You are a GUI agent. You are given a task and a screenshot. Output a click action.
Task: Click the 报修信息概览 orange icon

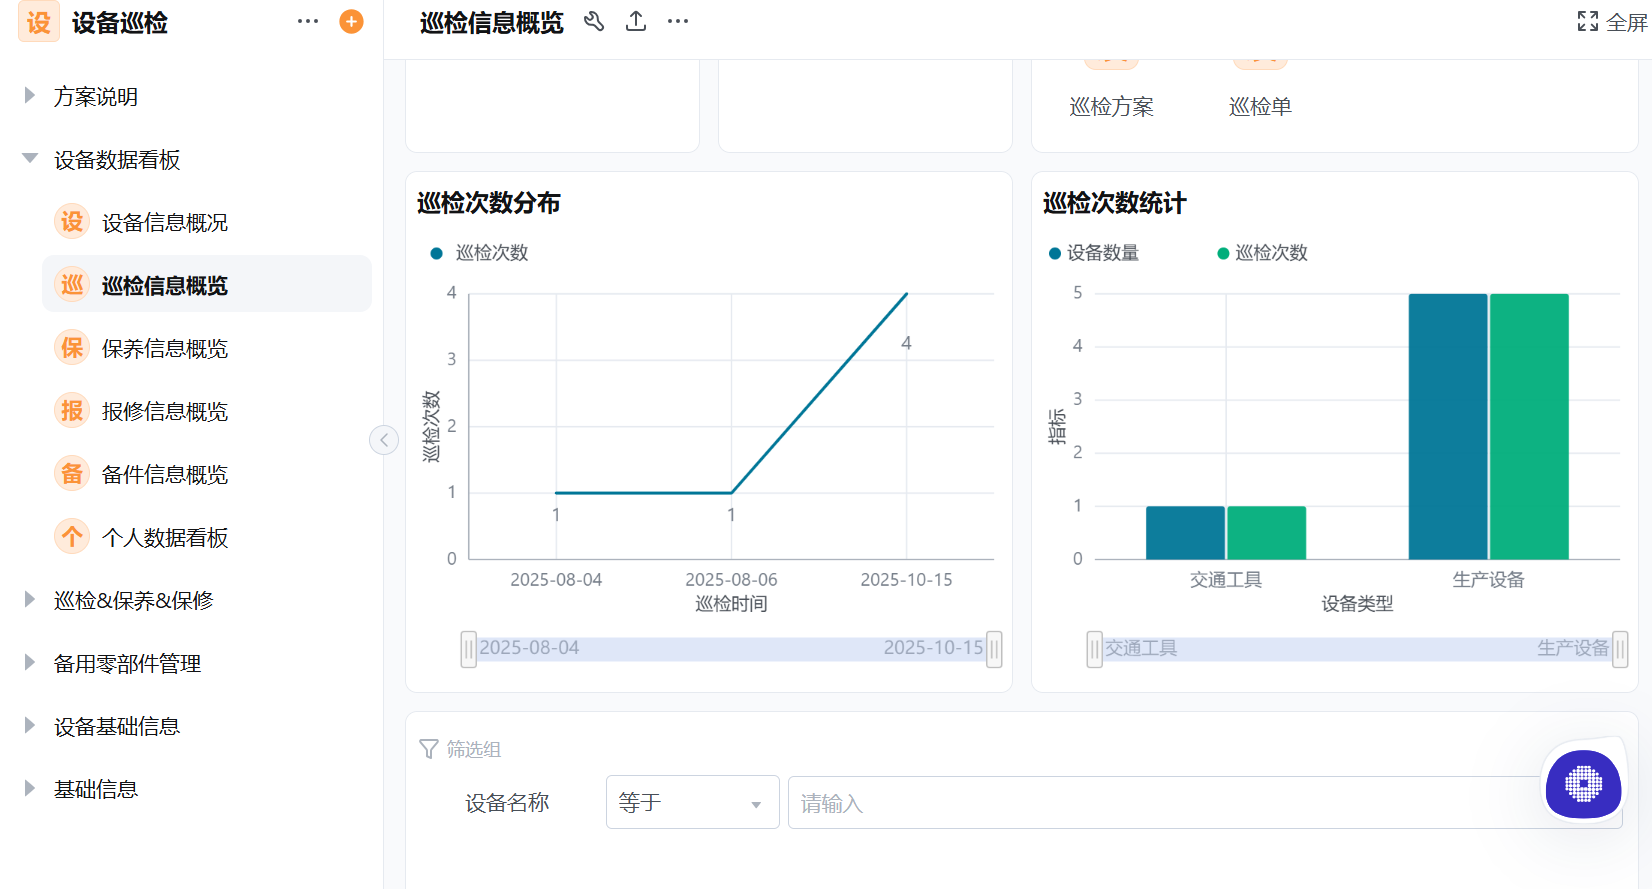72,411
